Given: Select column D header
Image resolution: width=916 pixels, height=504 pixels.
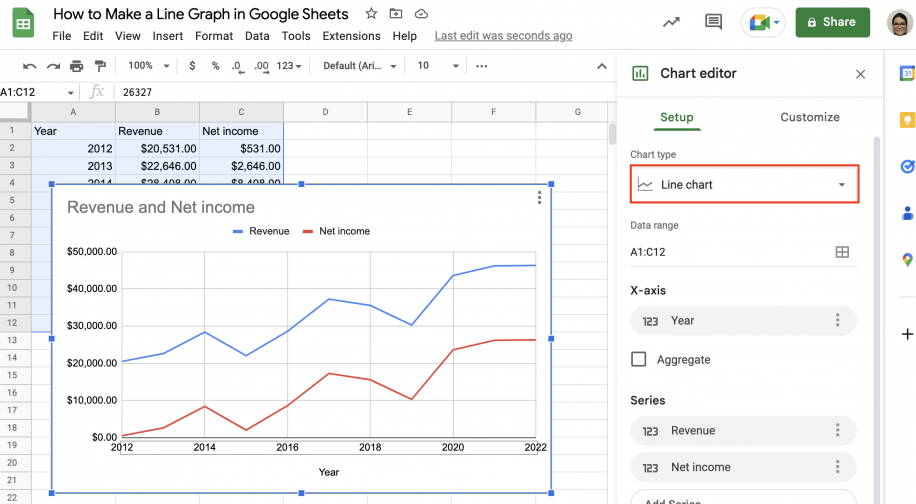Looking at the screenshot, I should coord(325,112).
